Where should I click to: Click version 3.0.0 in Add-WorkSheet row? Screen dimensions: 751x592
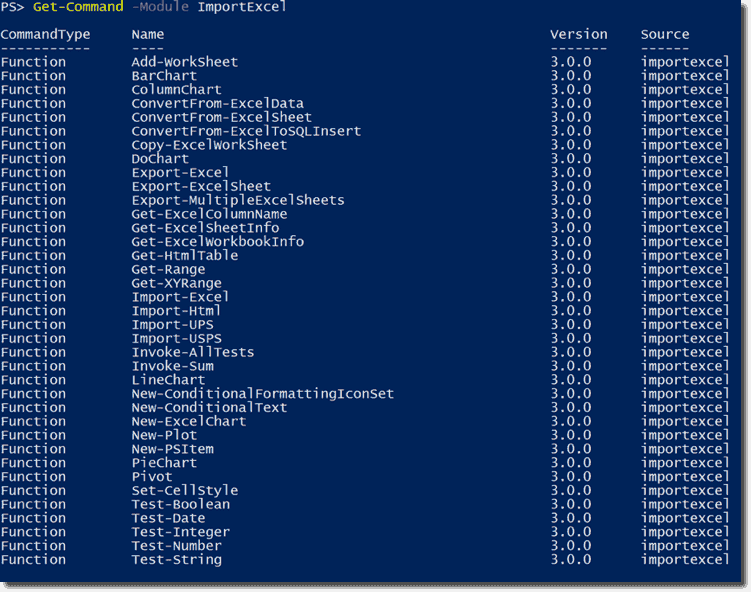coord(570,62)
